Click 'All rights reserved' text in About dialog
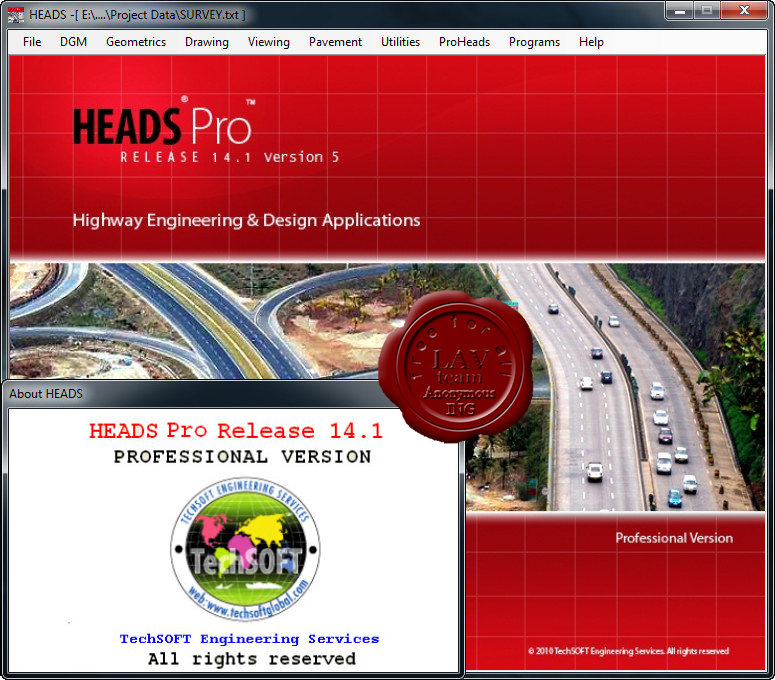The width and height of the screenshot is (775, 680). click(x=252, y=659)
